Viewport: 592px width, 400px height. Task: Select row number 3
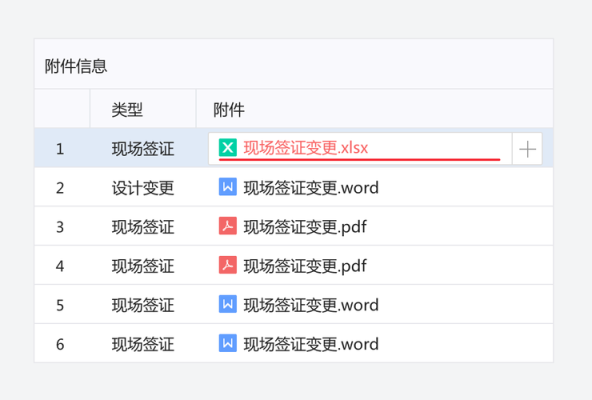(60, 227)
